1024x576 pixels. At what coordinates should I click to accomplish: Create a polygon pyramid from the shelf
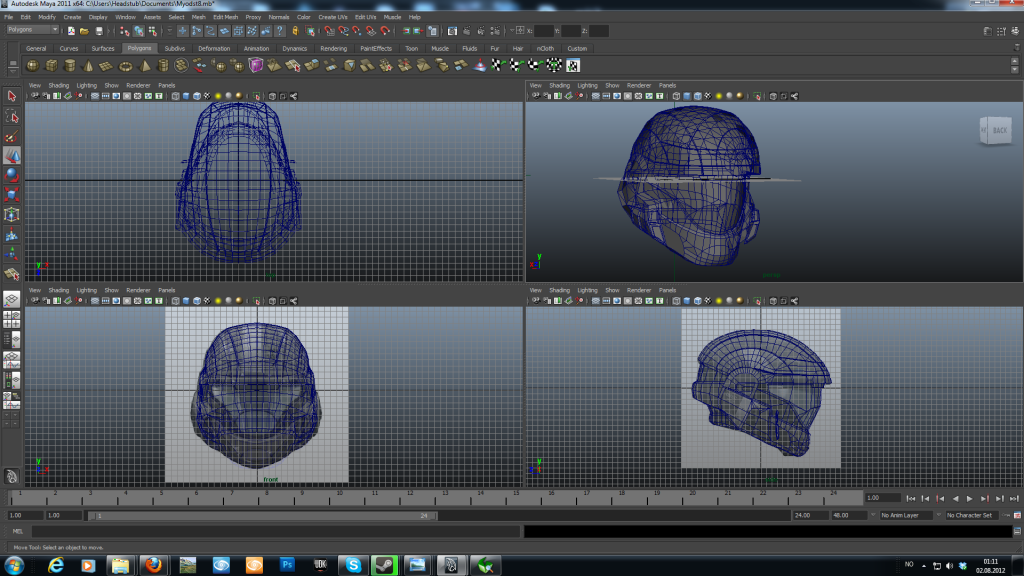pos(145,65)
